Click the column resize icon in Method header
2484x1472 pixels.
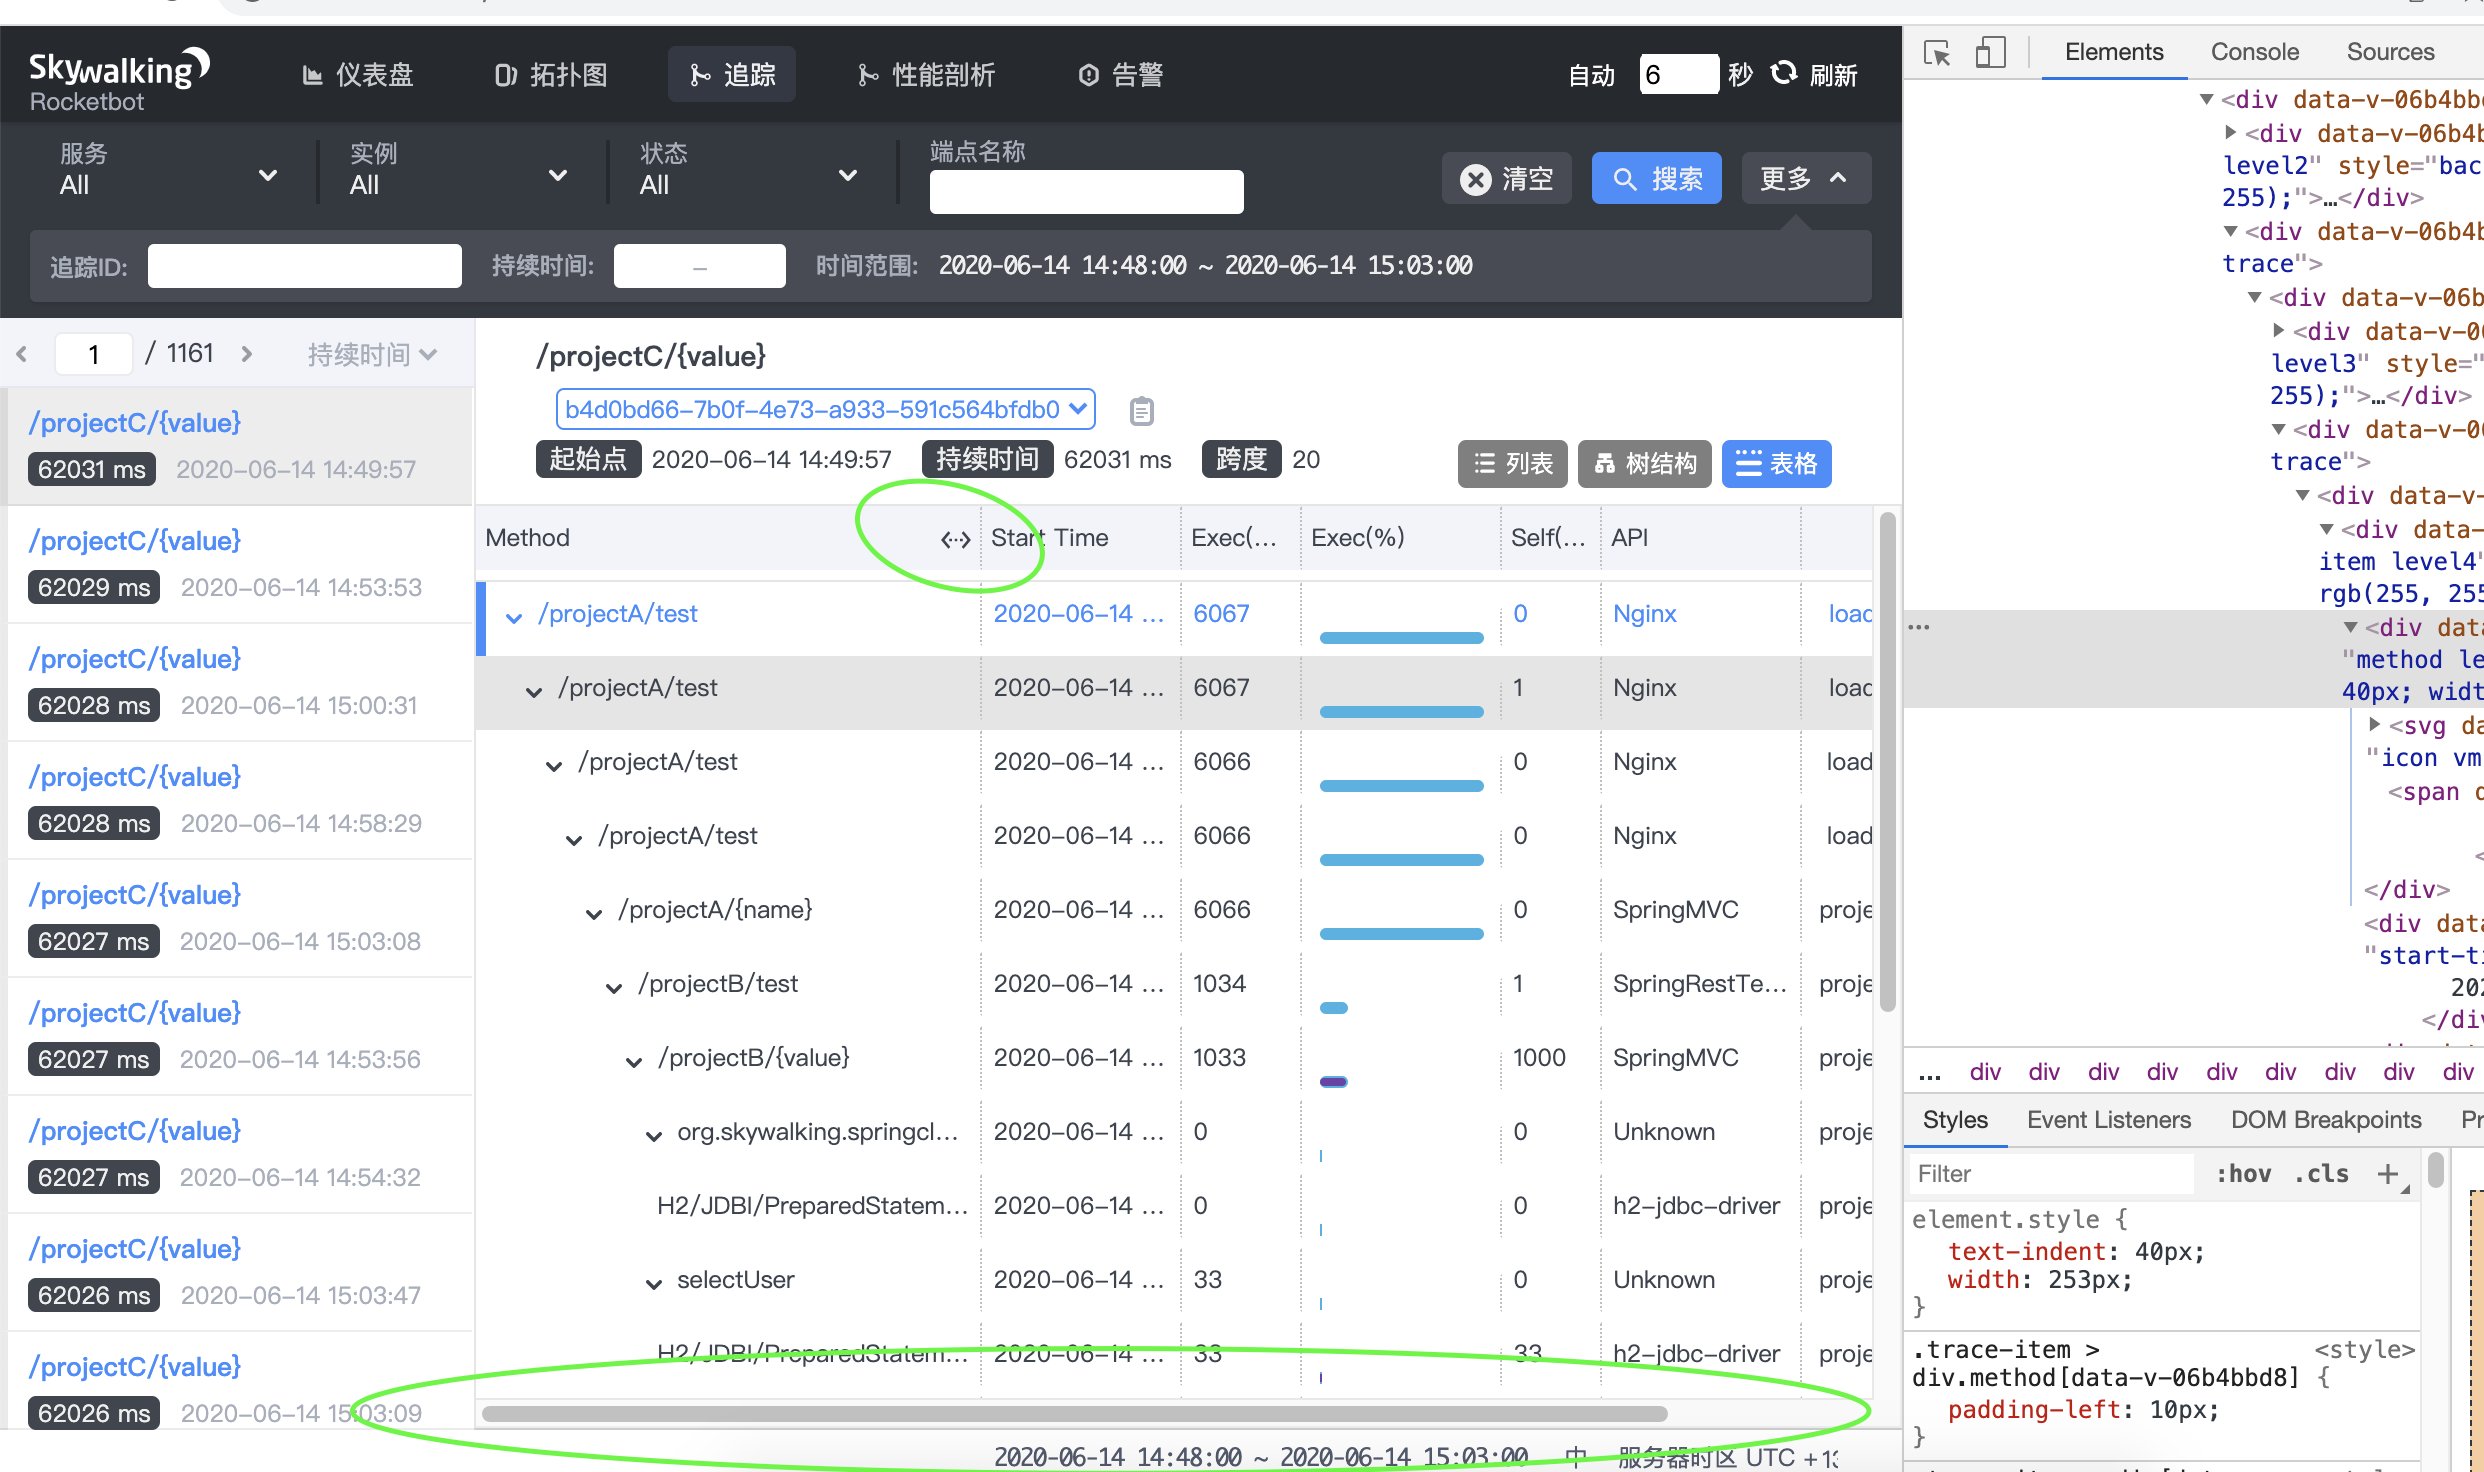(x=955, y=539)
